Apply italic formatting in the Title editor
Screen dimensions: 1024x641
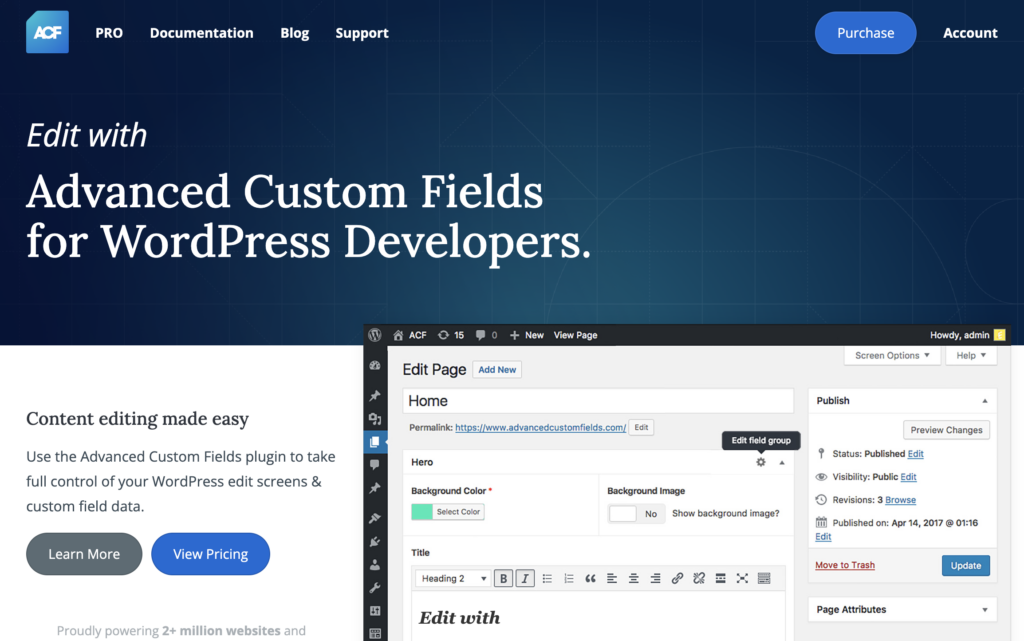click(525, 578)
